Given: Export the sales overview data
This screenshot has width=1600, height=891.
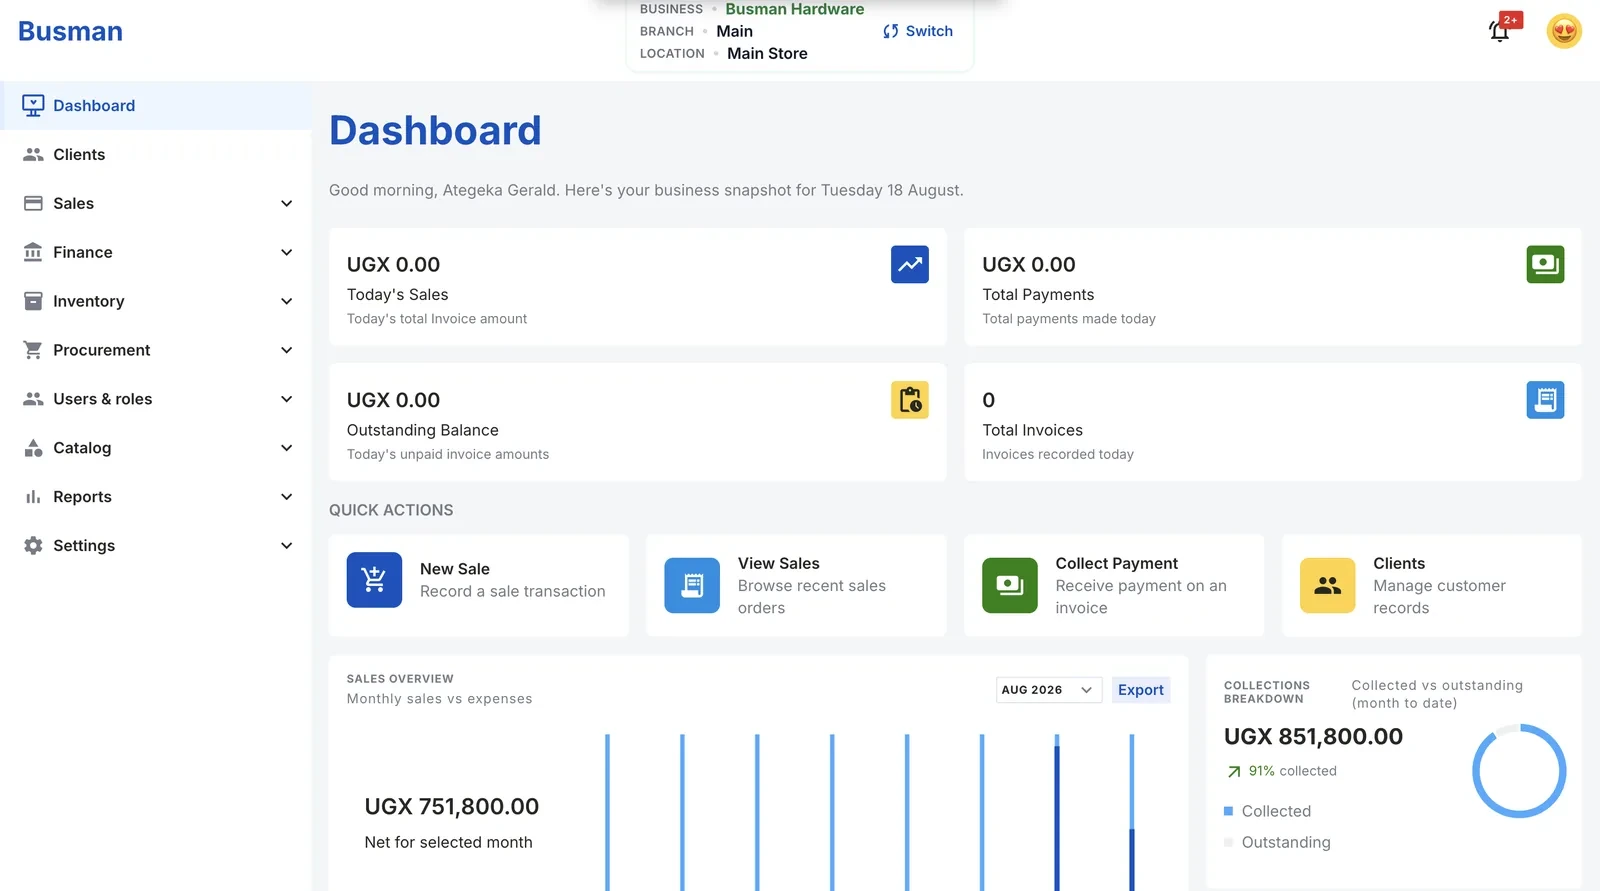Looking at the screenshot, I should [x=1141, y=690].
